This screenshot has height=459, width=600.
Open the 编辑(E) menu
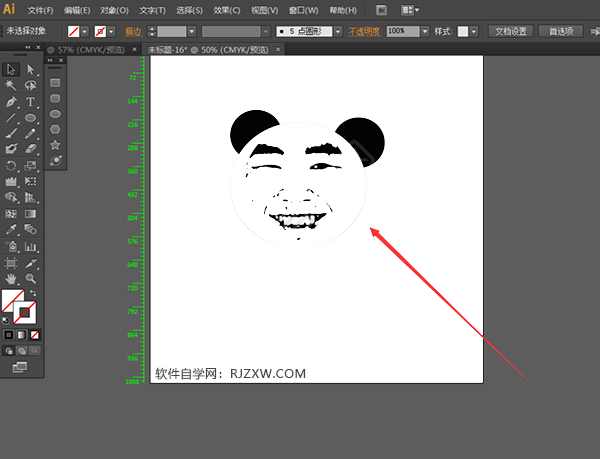click(77, 10)
